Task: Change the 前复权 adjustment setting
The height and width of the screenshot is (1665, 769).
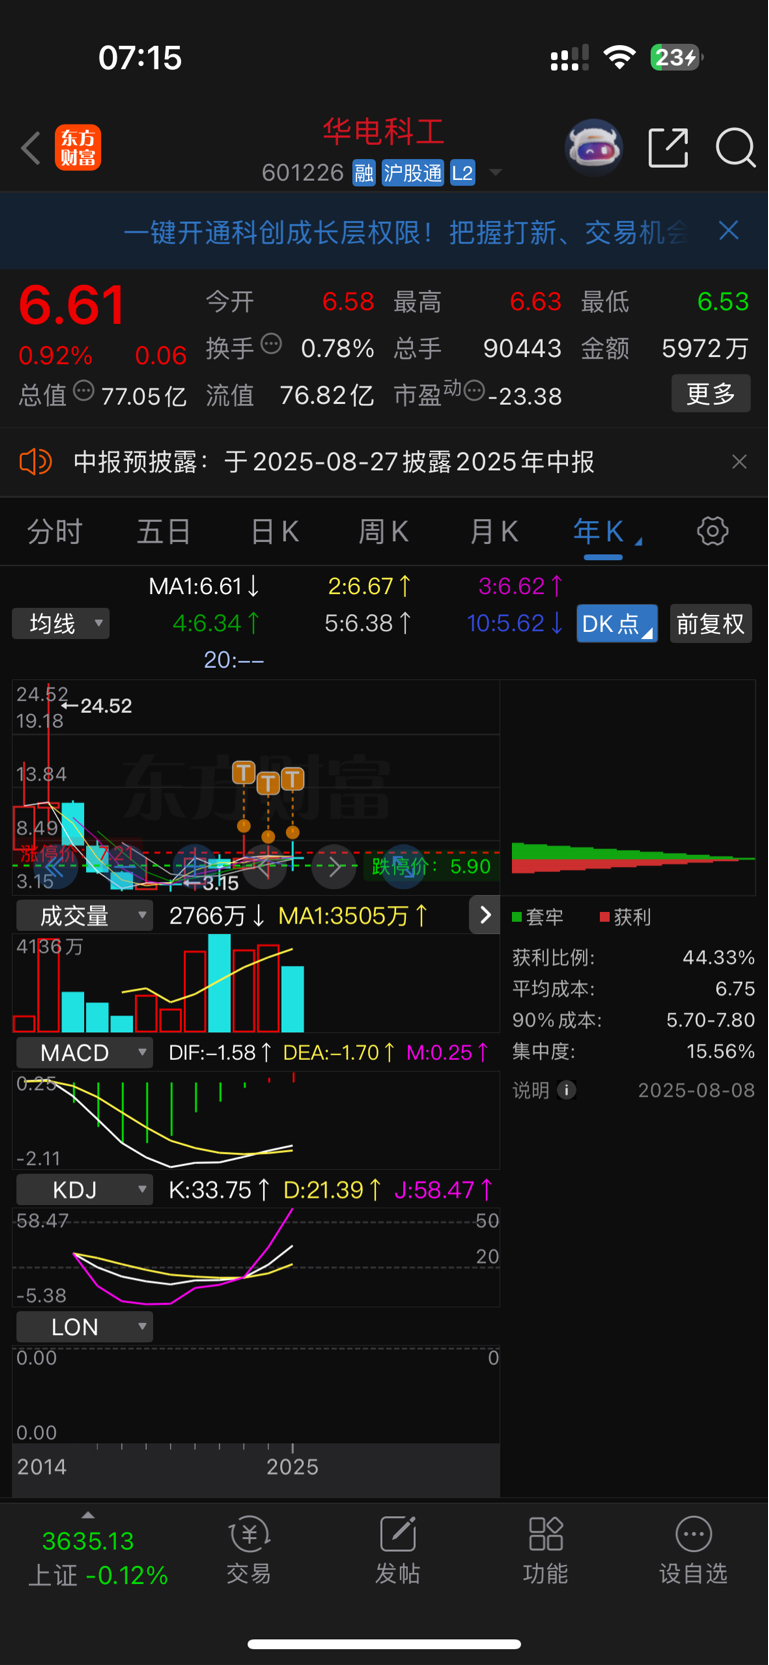Action: [x=711, y=624]
